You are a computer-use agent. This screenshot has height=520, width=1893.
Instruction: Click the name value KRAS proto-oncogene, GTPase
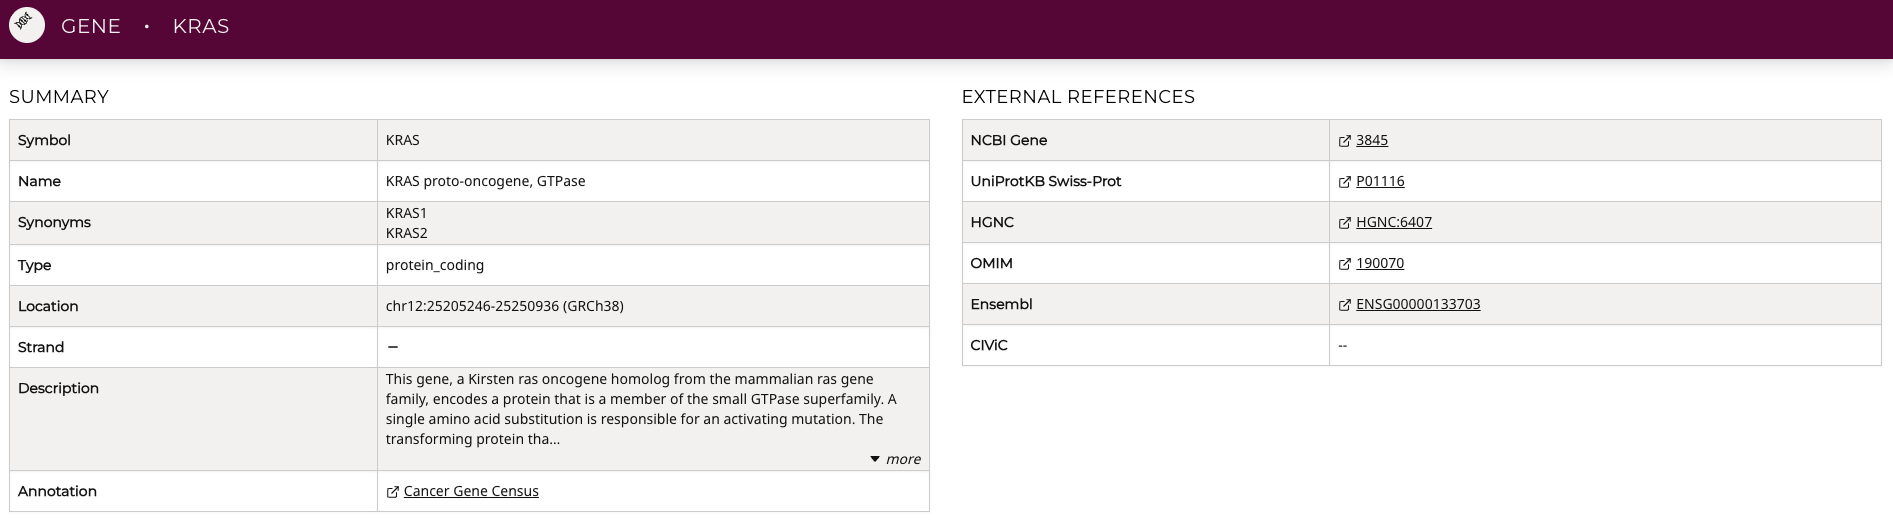[x=485, y=181]
